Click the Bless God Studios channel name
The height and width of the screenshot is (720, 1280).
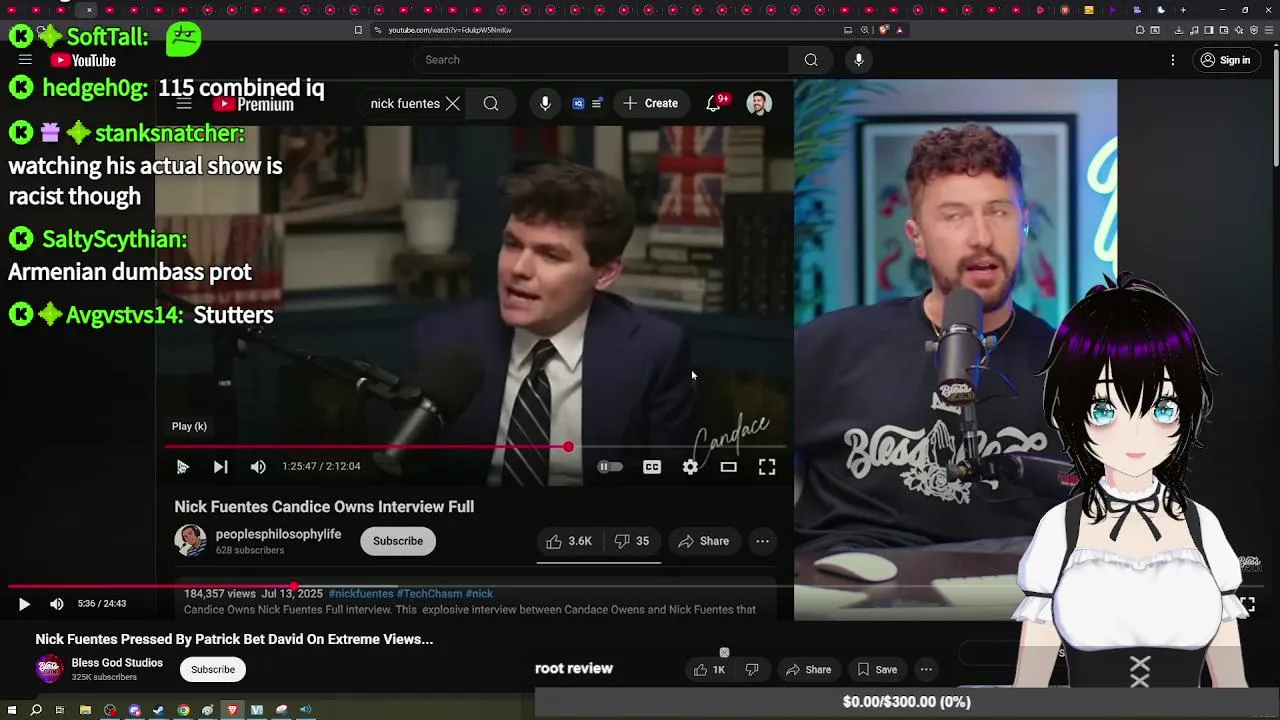(x=117, y=663)
